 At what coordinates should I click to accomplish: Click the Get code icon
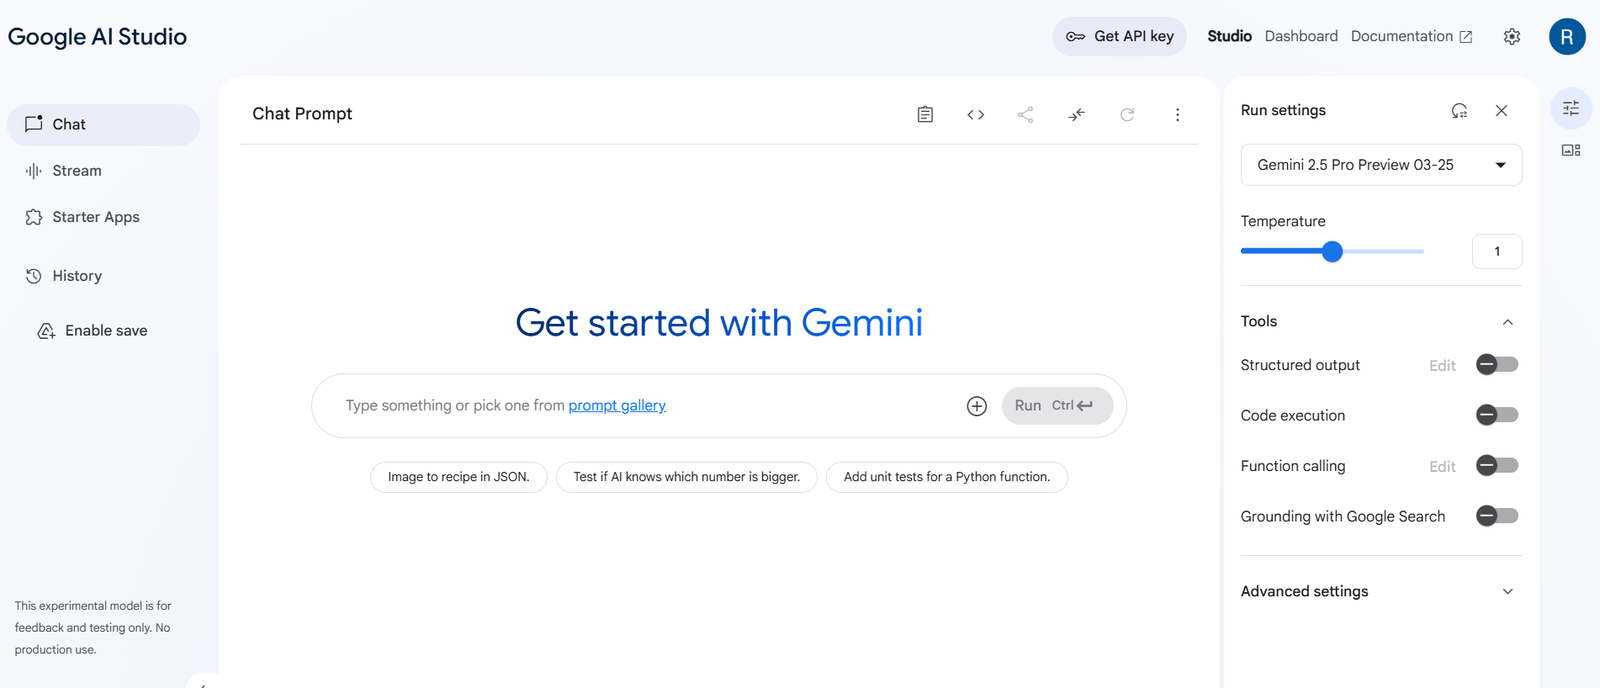pyautogui.click(x=975, y=113)
